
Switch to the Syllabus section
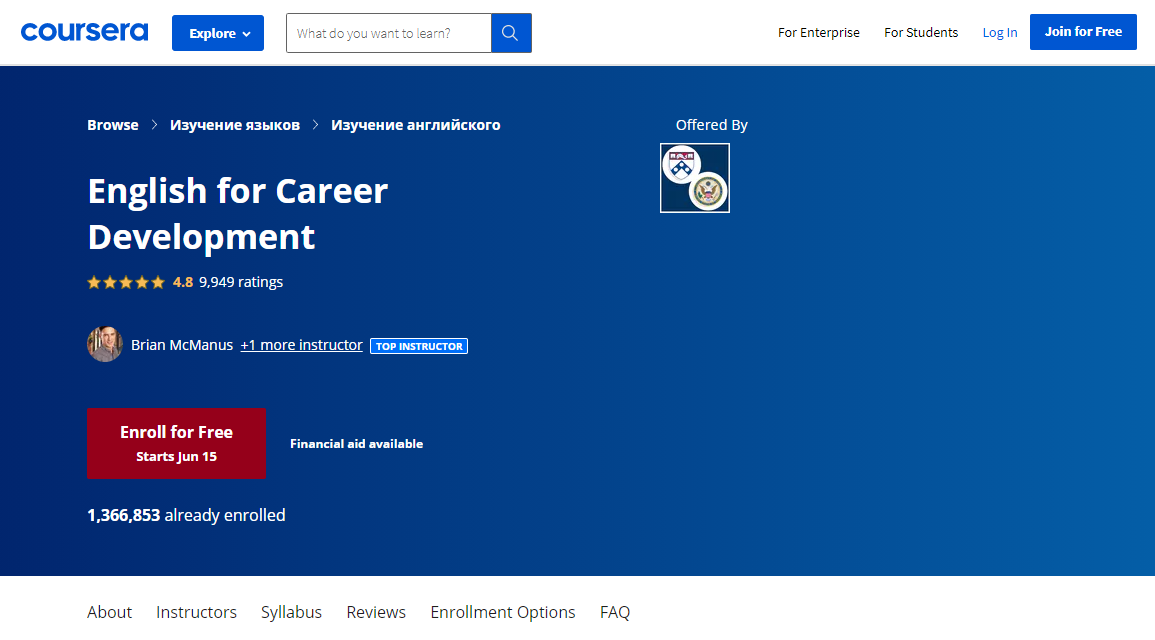point(291,611)
